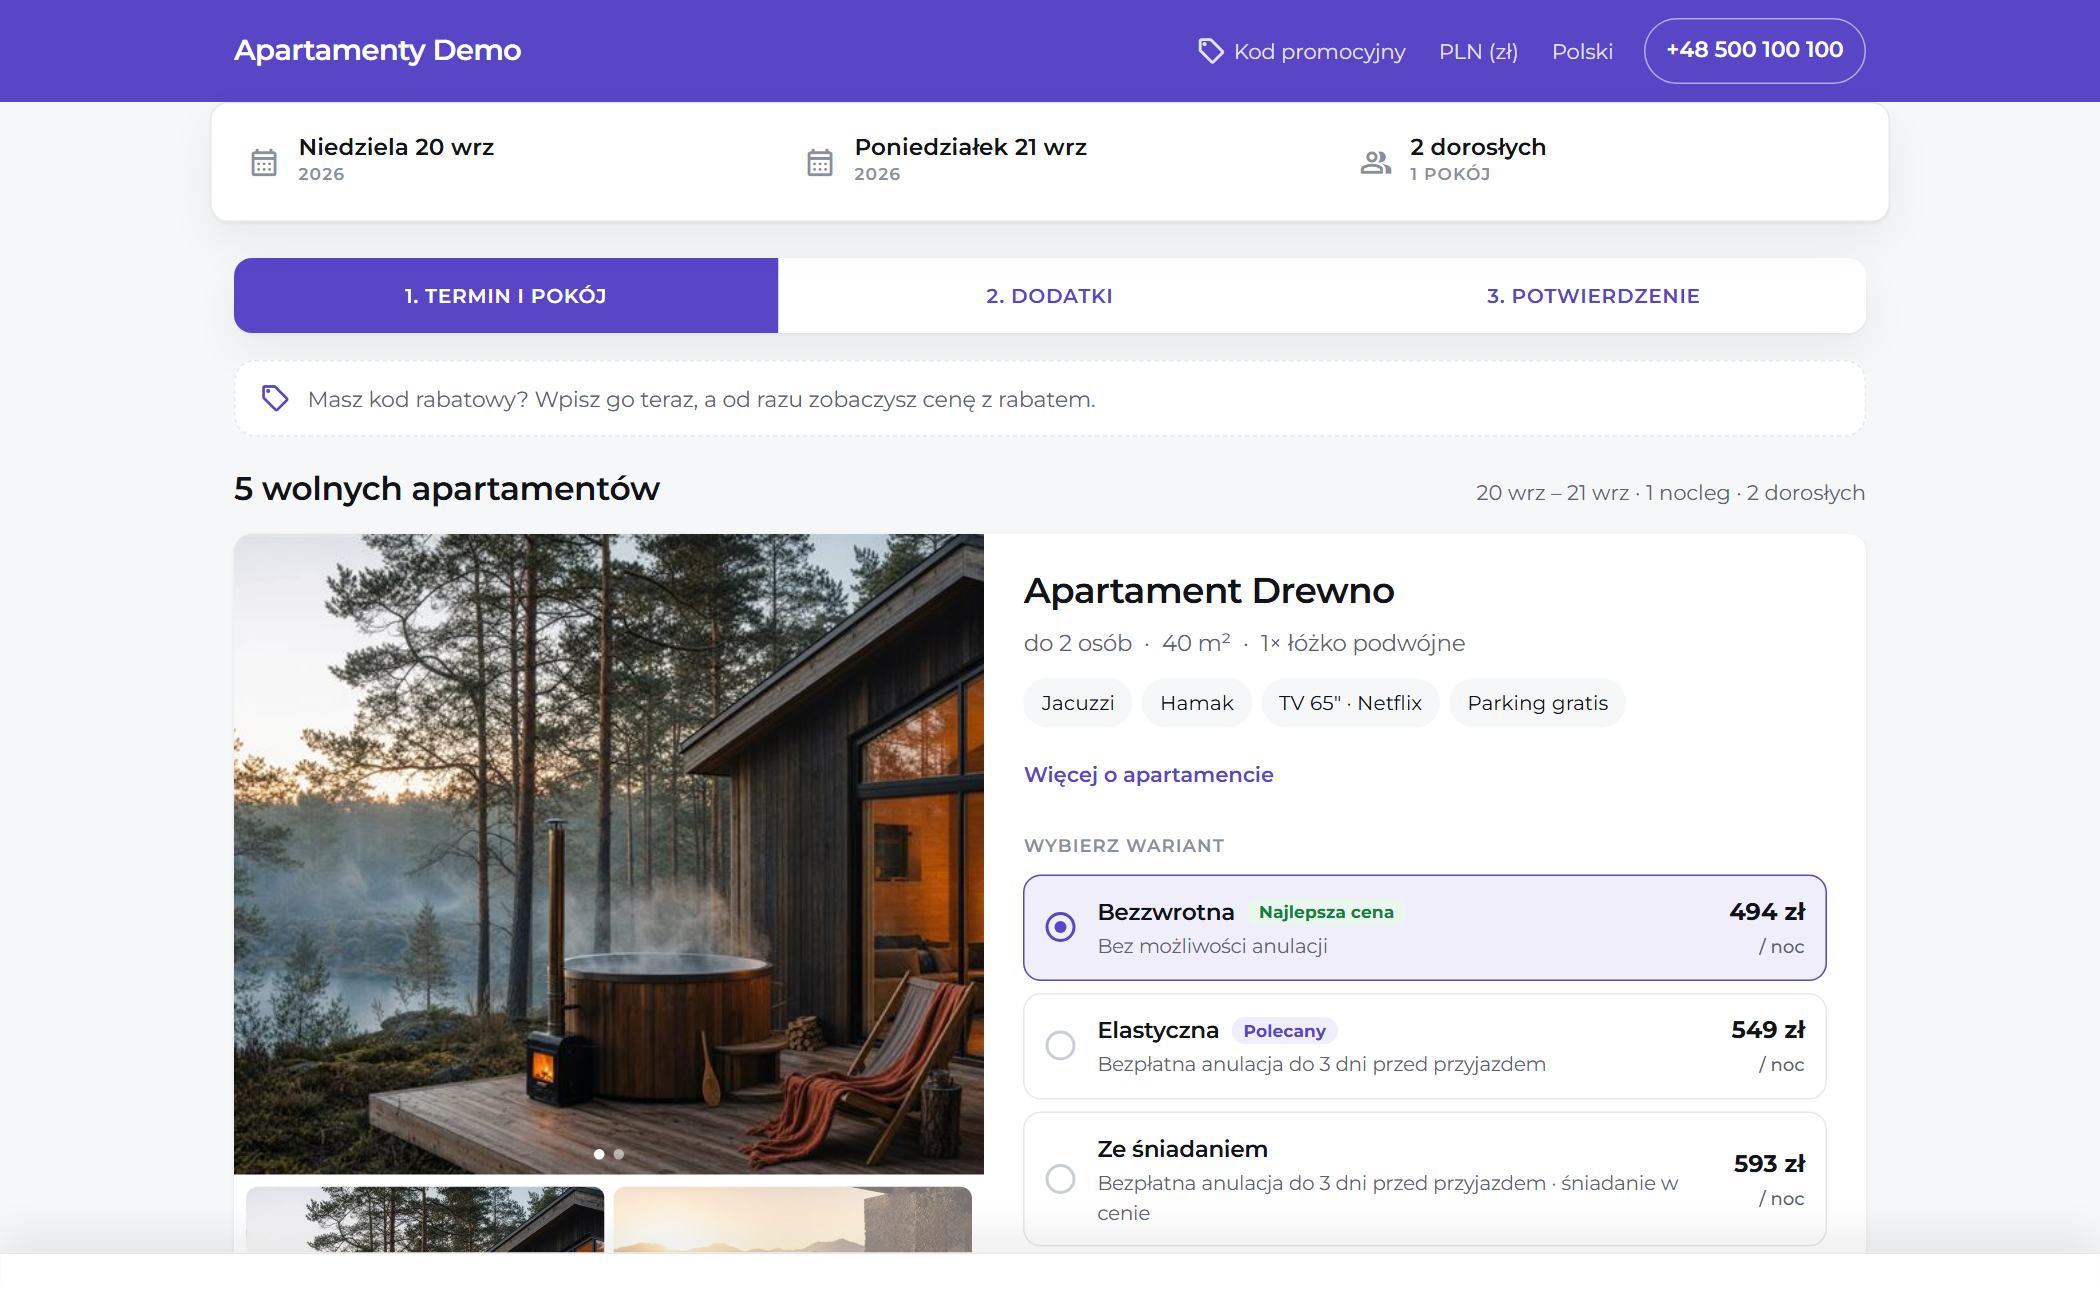Select the forest cabin thumbnail below gallery

coord(425,1219)
